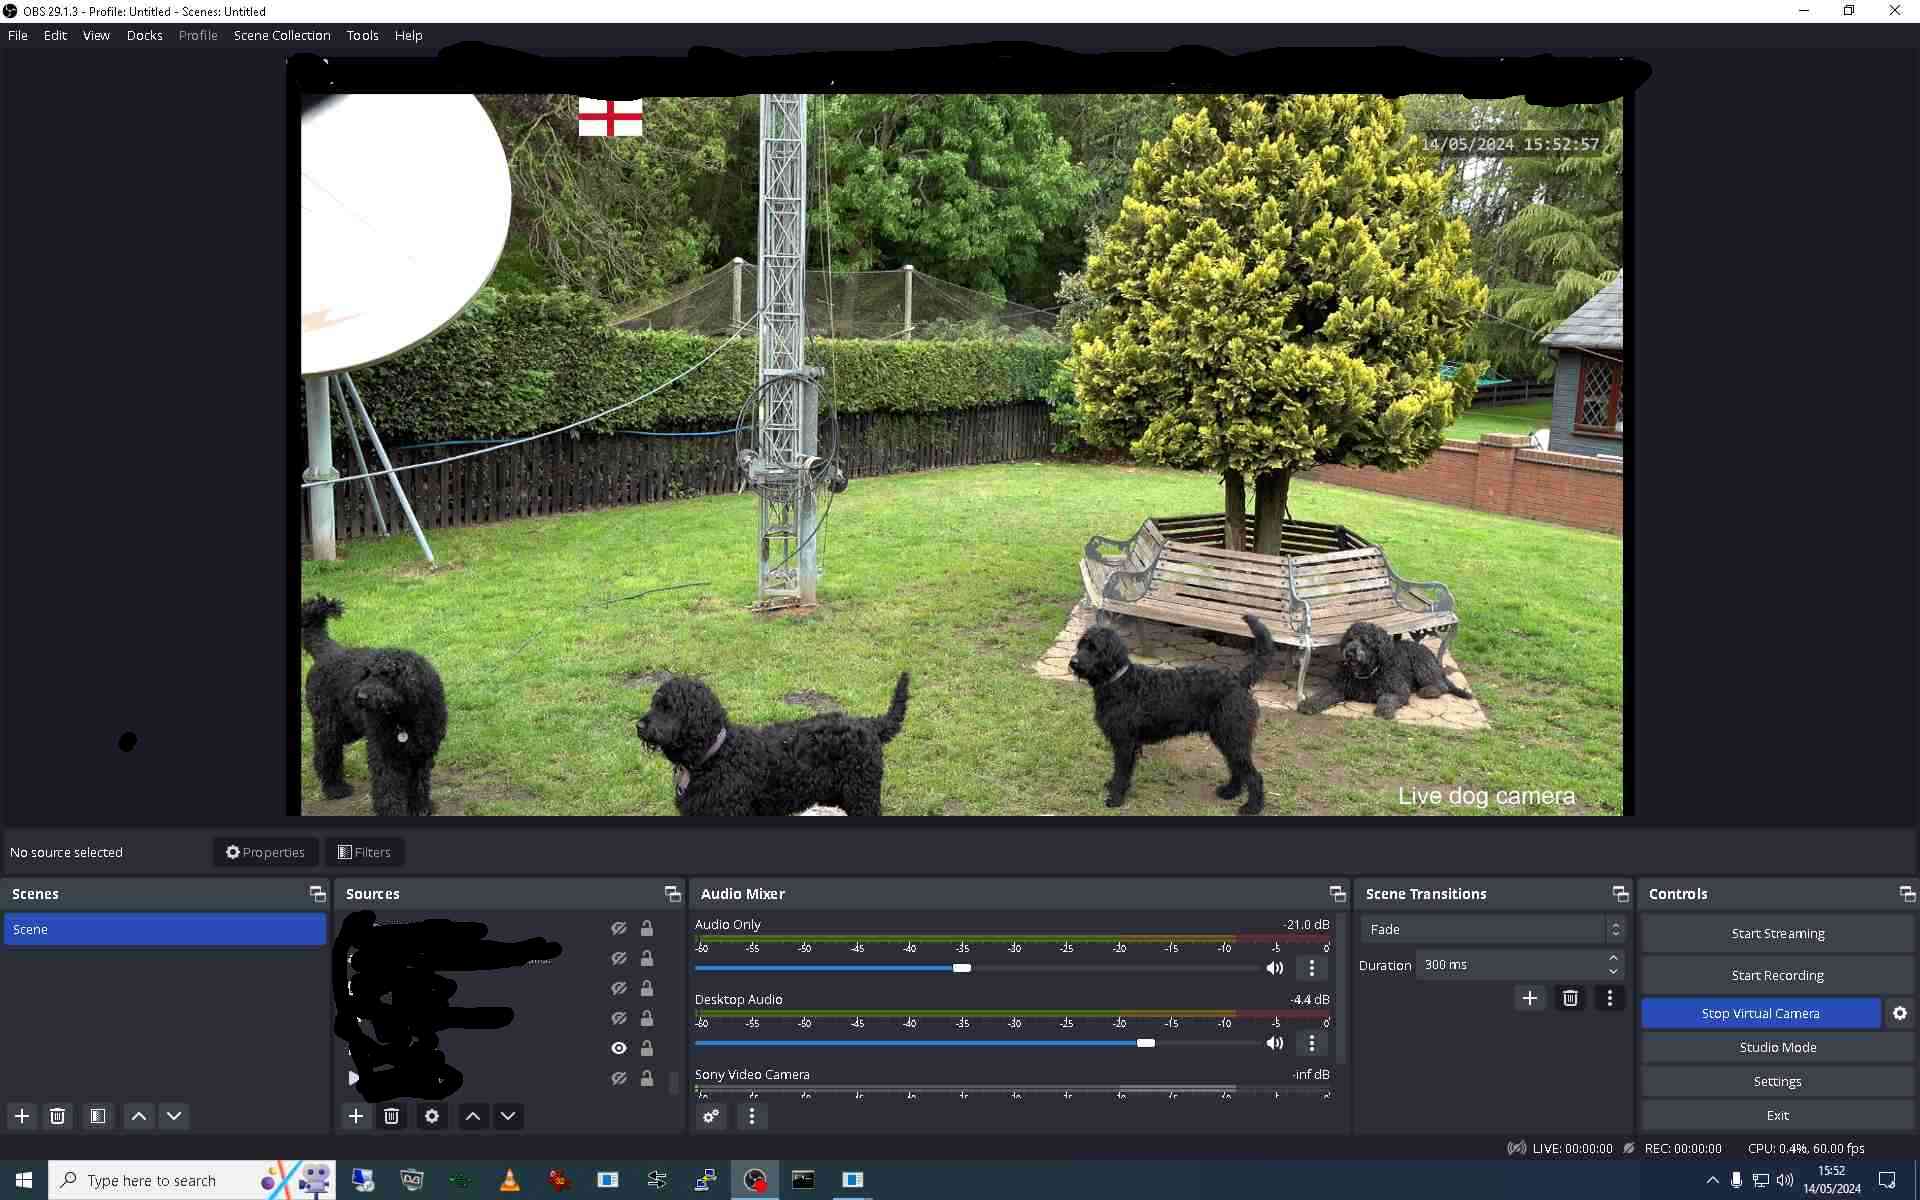
Task: Open the Docks menu
Action: (144, 35)
